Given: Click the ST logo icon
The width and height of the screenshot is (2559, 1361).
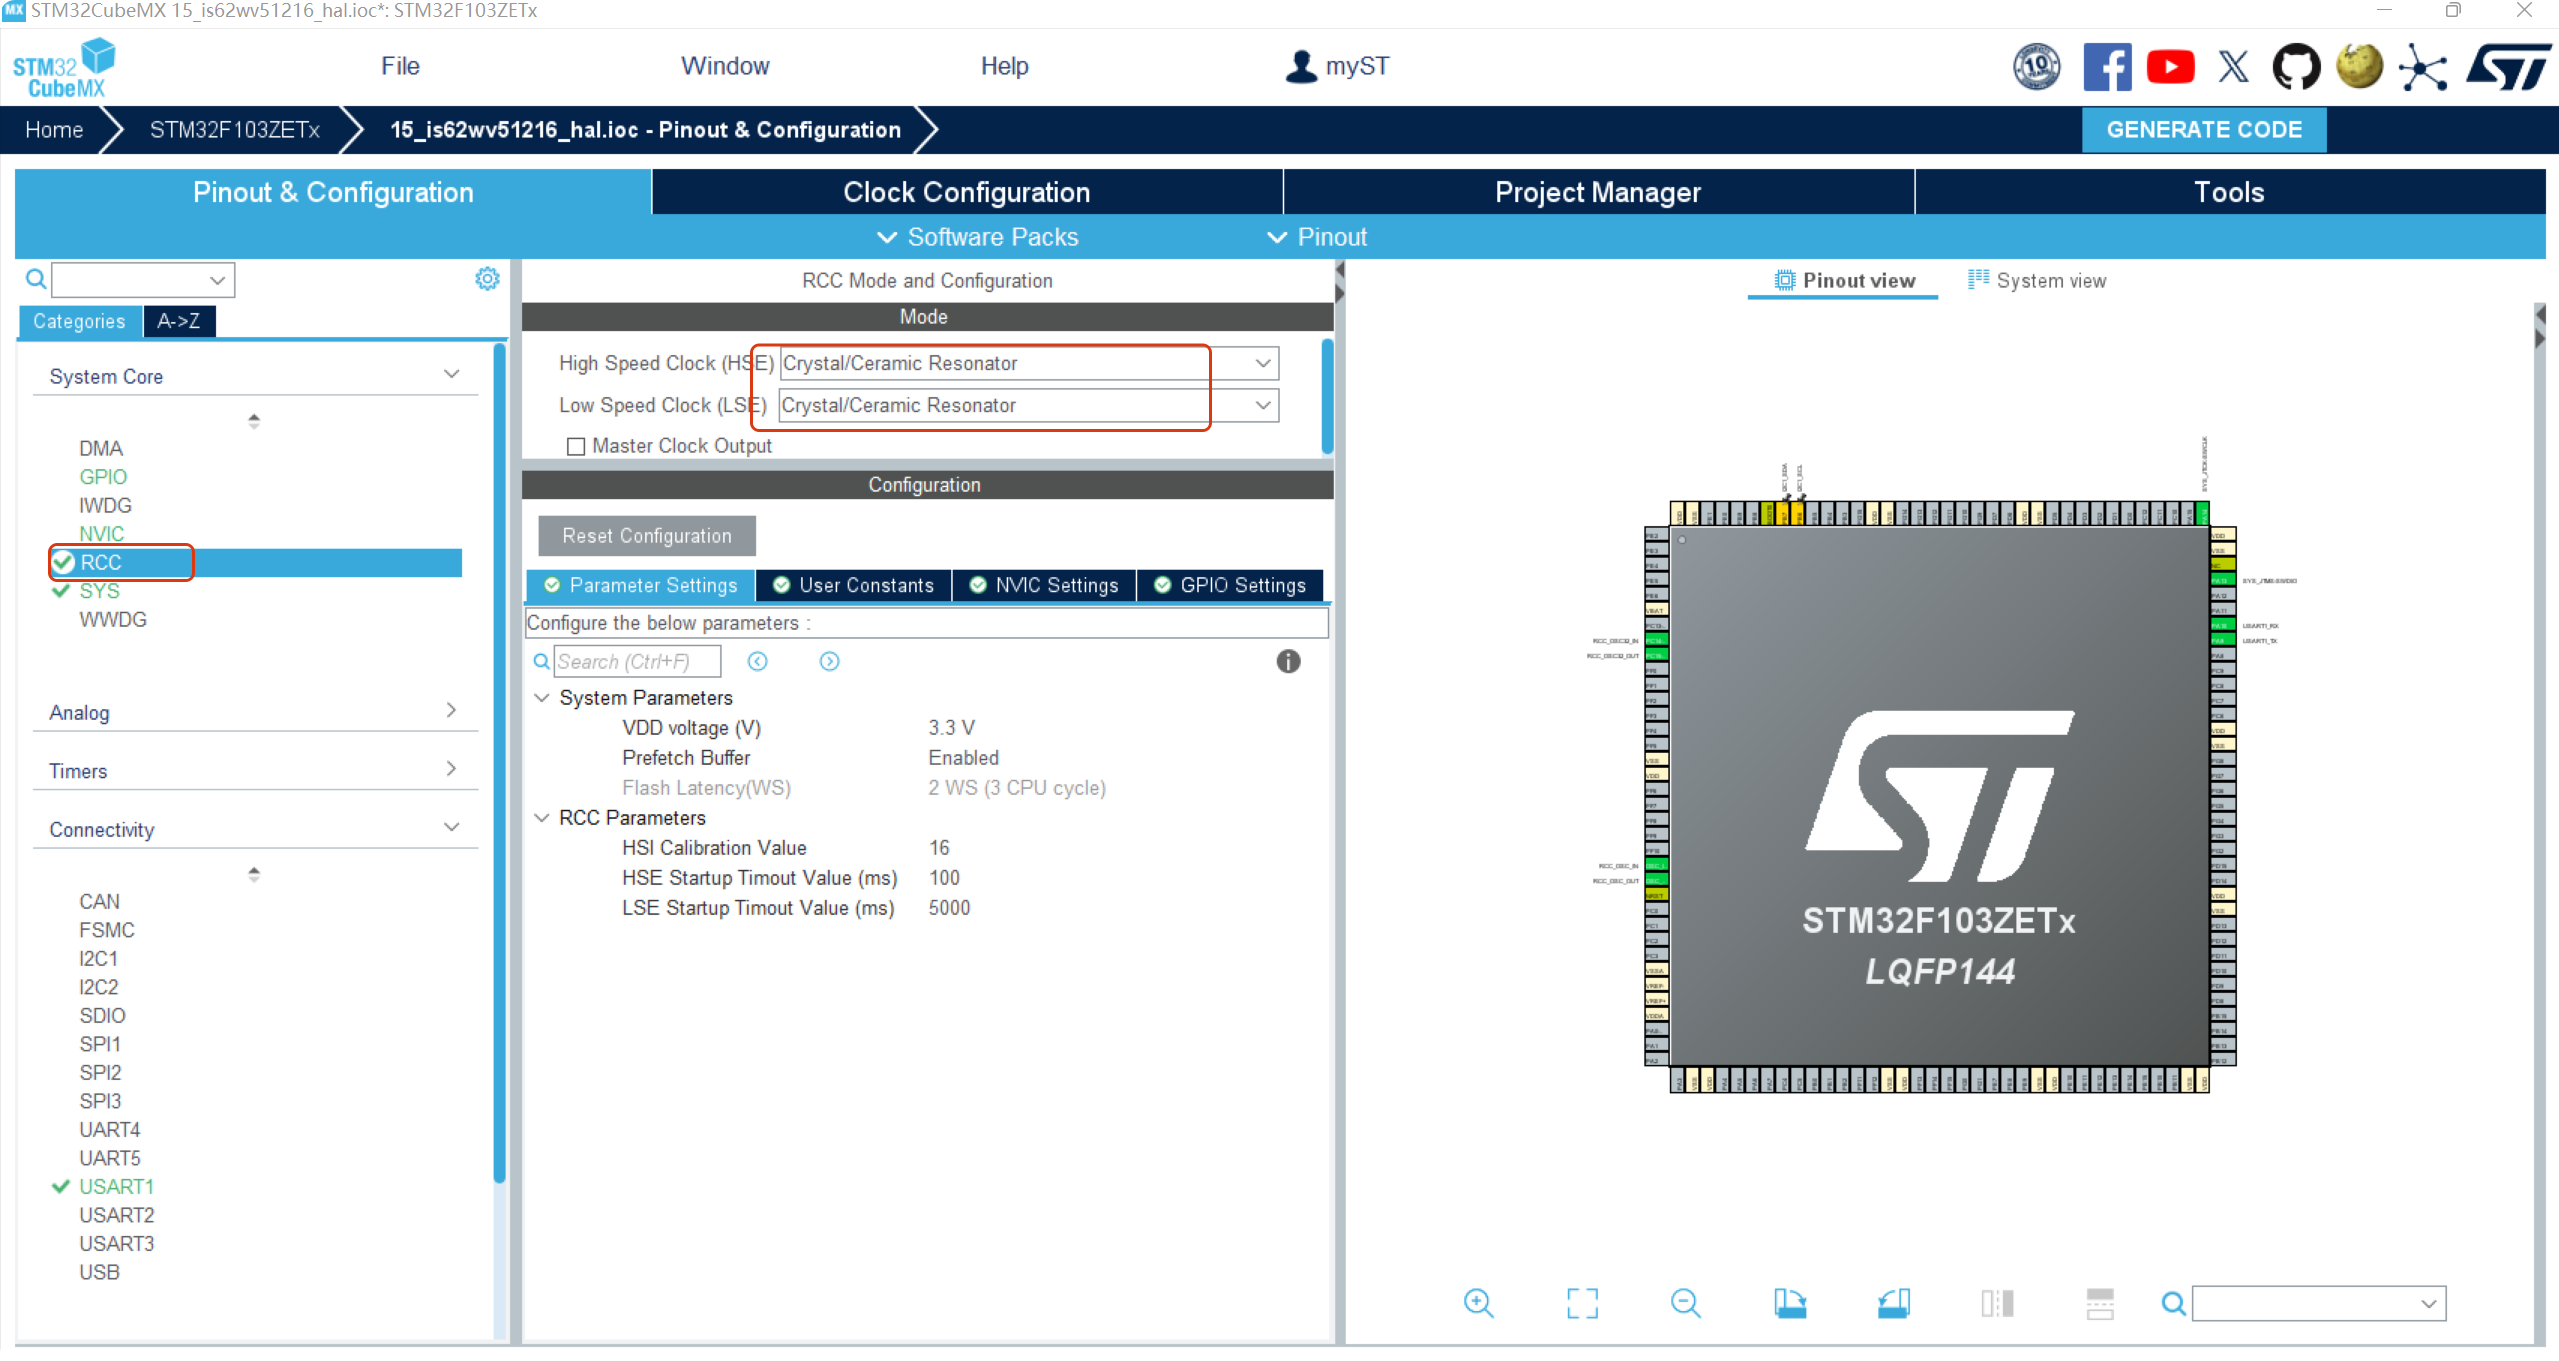Looking at the screenshot, I should (2509, 67).
